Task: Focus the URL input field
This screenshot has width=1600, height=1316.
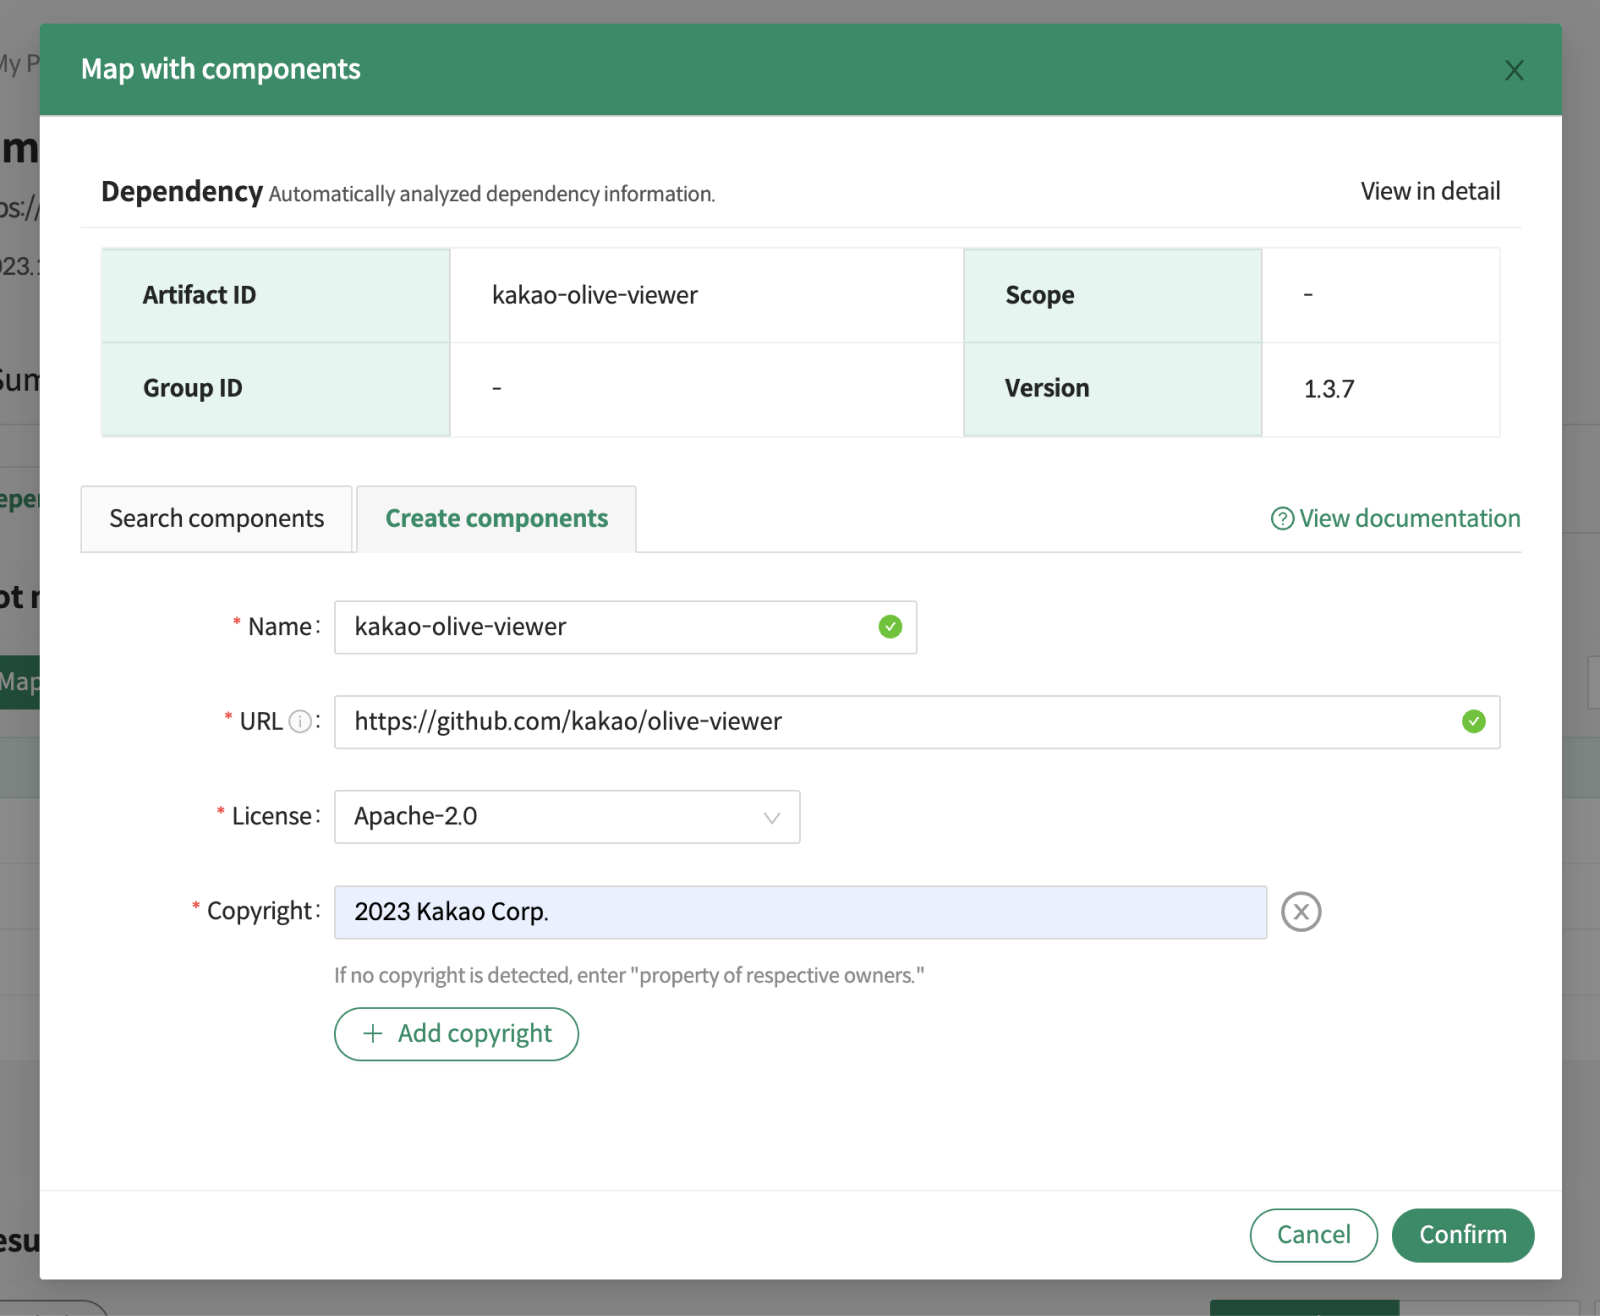Action: click(917, 722)
